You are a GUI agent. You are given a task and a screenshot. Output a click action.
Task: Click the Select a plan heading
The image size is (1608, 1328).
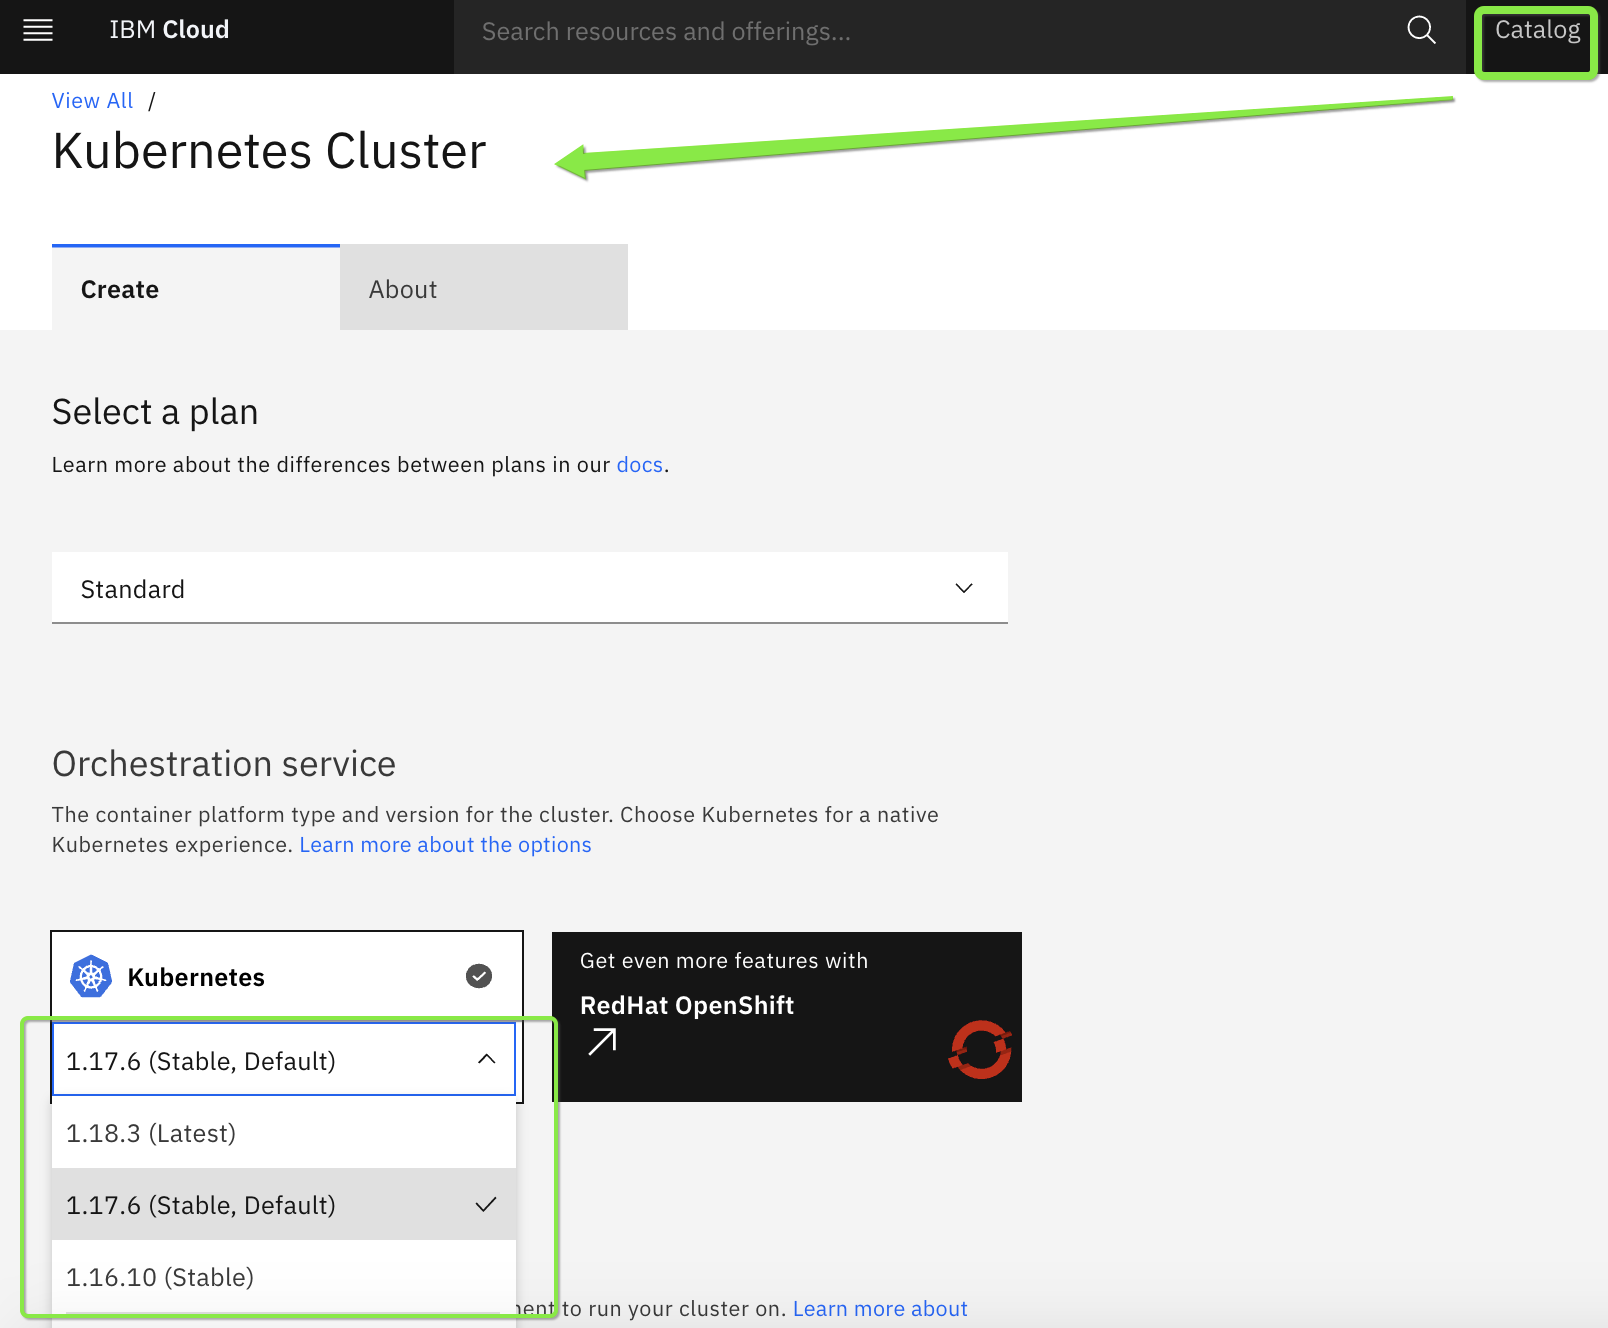coord(155,412)
